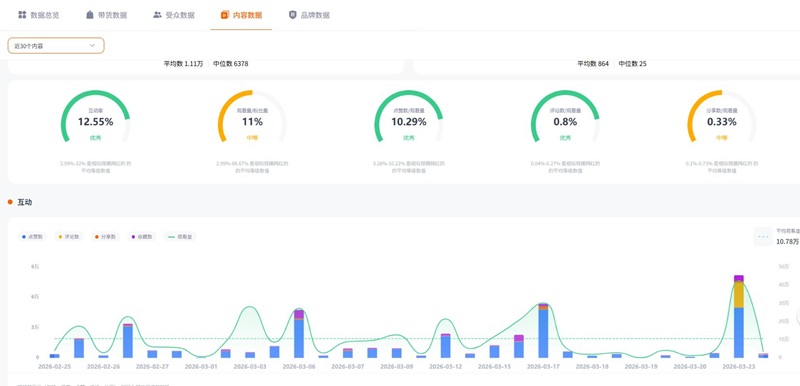Click the 平均数 1.11万 text
This screenshot has height=386, width=800.
(x=183, y=64)
